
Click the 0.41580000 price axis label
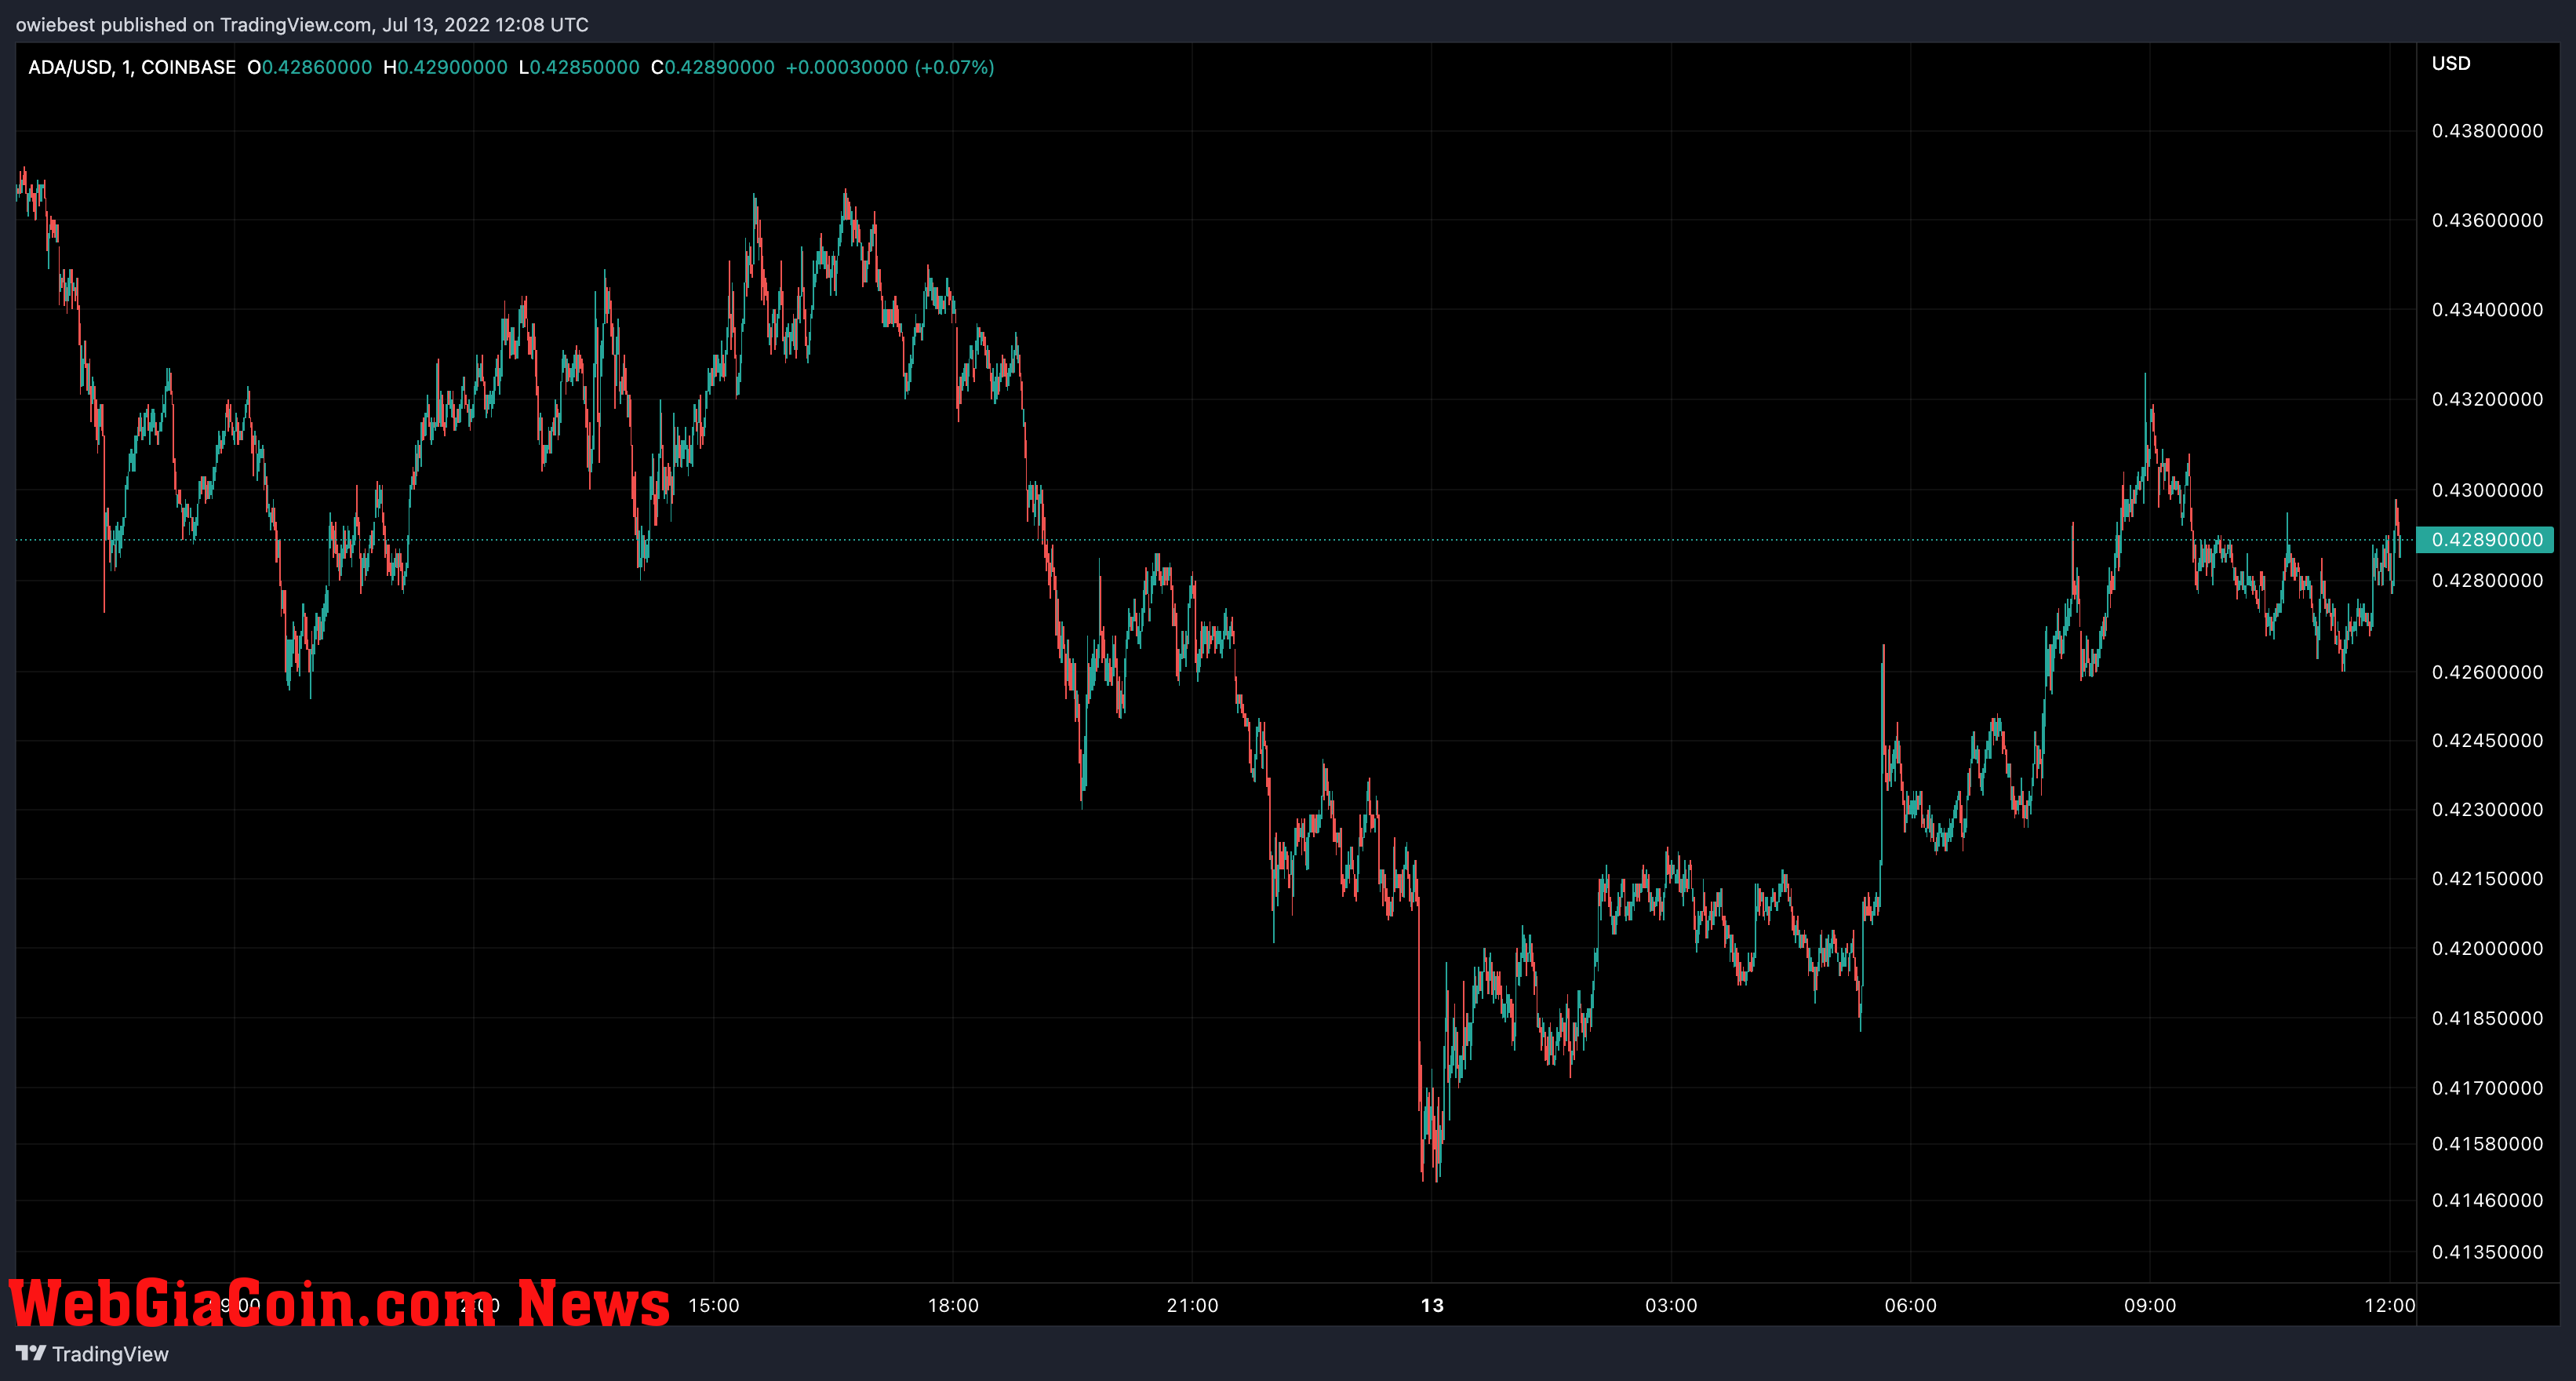(x=2487, y=1144)
